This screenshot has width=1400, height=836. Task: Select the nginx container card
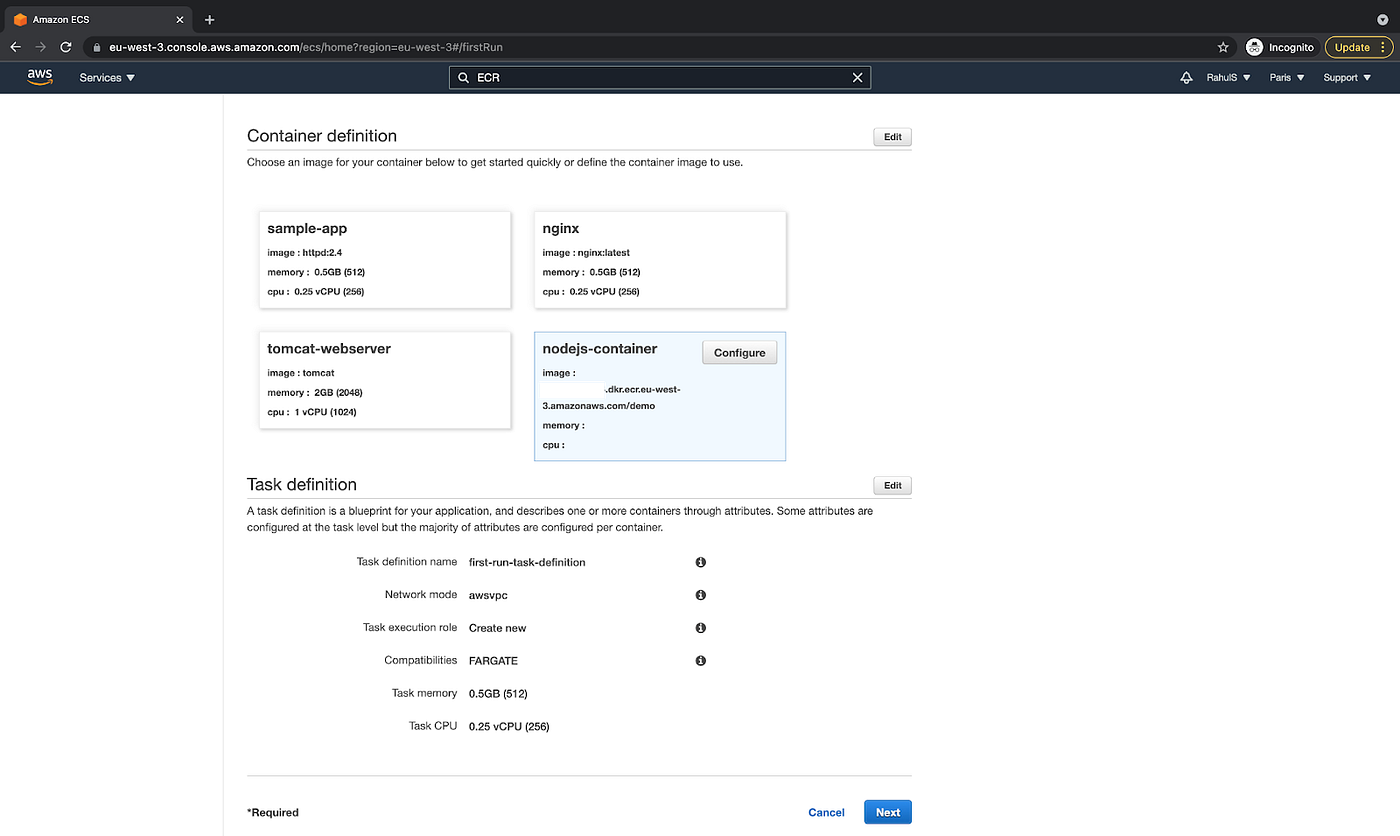(x=660, y=259)
